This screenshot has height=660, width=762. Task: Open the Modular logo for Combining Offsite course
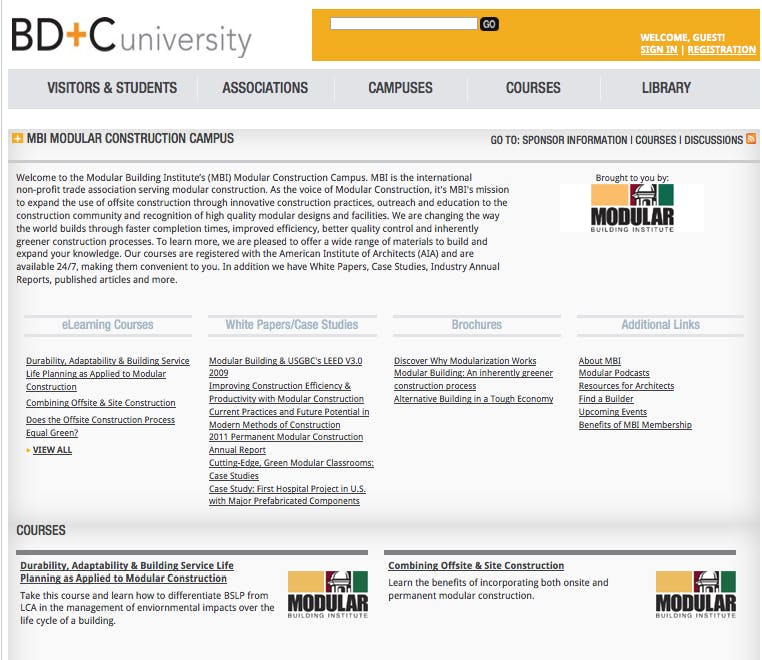(x=695, y=595)
